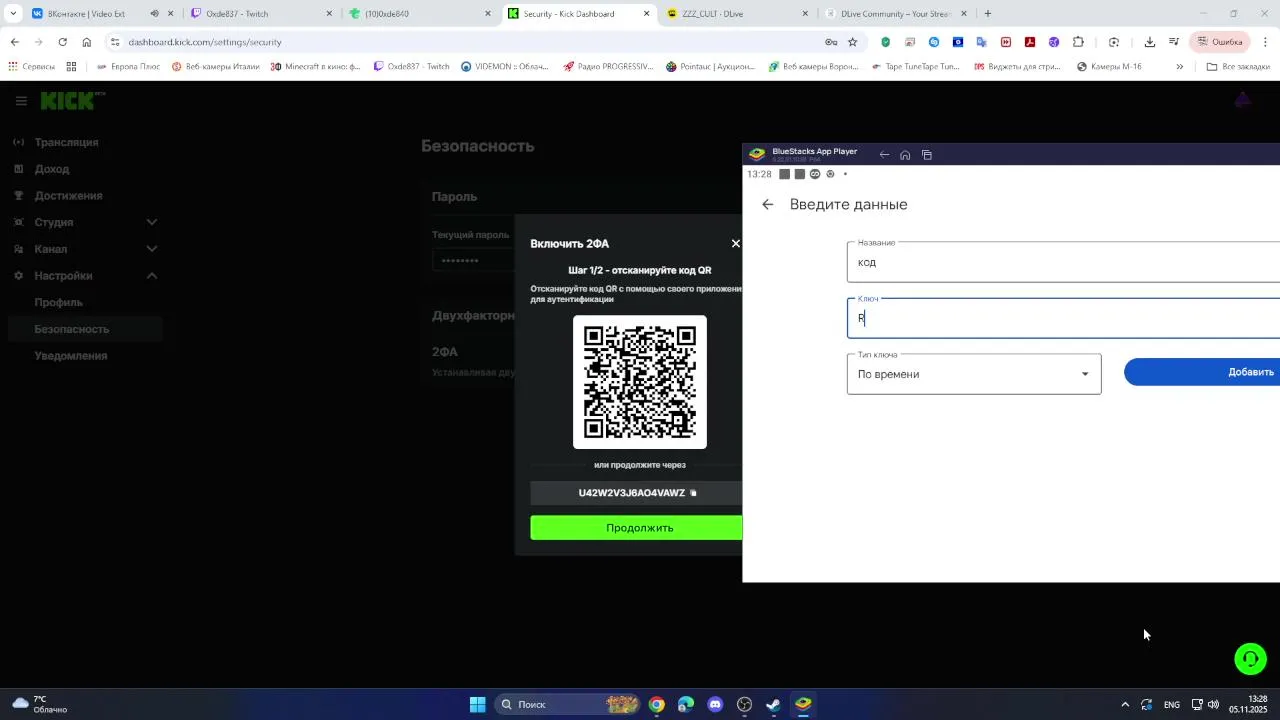Open the "Камеры М-16" bookmark
Screen dimensions: 1280x720
(1109, 67)
